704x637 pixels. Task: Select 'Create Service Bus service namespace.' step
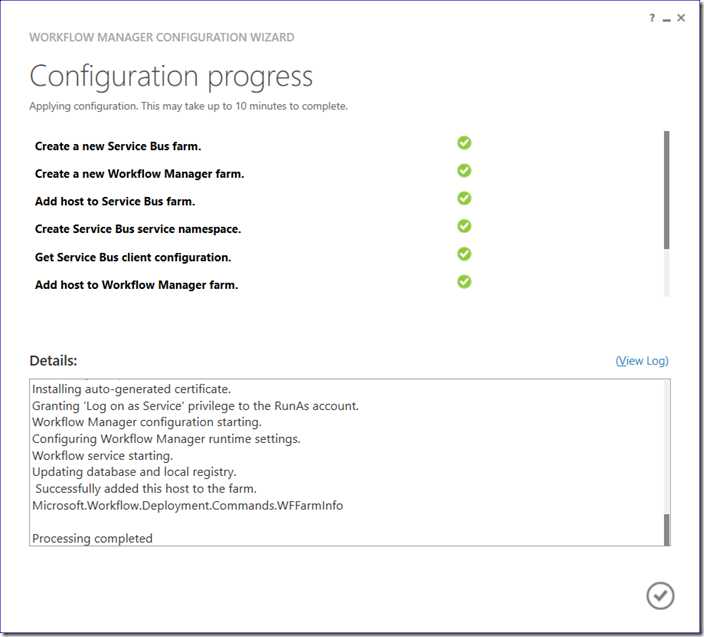click(138, 229)
